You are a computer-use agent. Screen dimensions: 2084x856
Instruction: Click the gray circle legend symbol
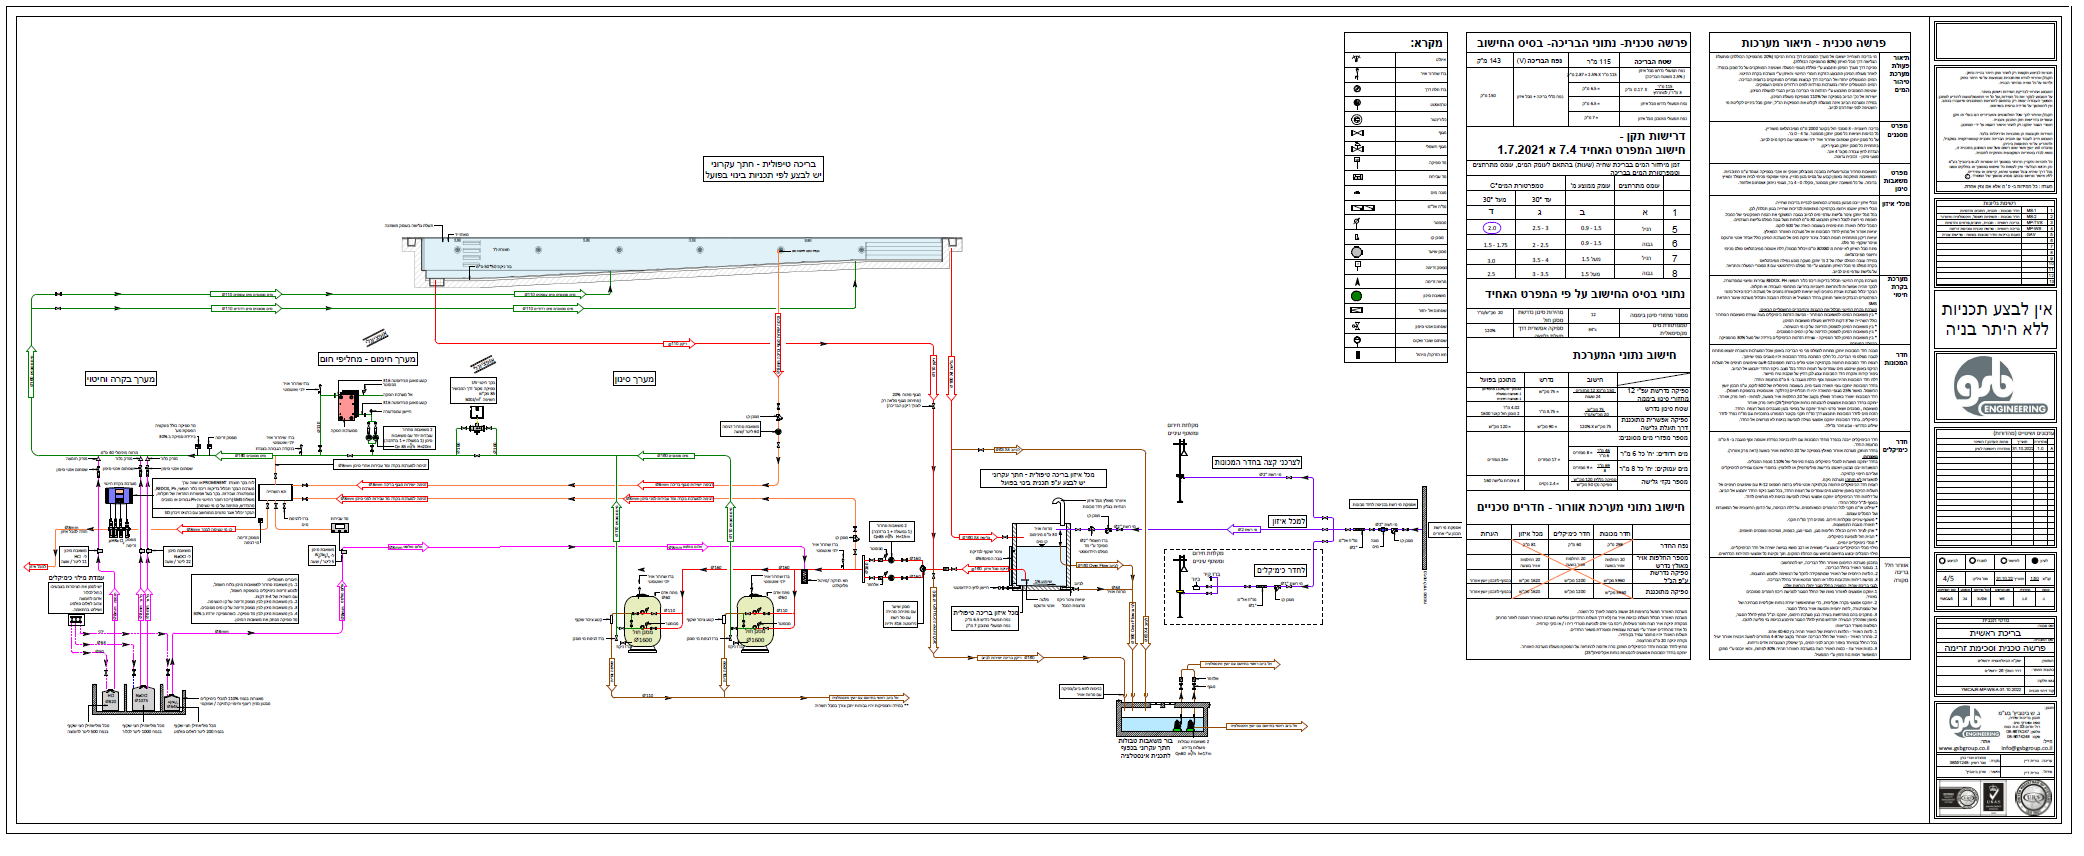(1357, 252)
